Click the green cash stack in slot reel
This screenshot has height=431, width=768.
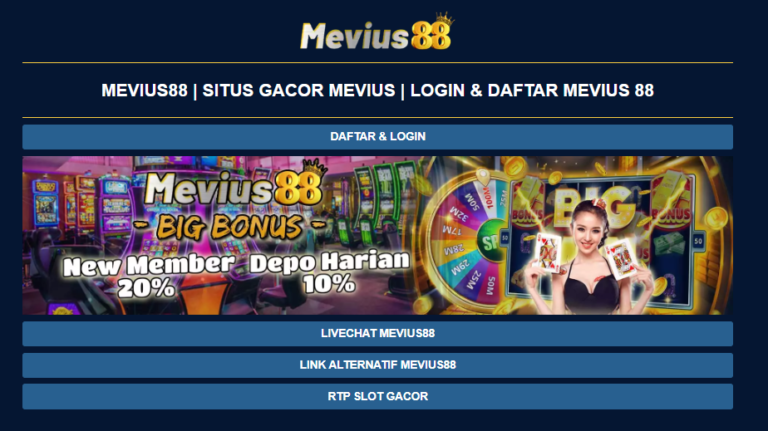pyautogui.click(x=669, y=243)
